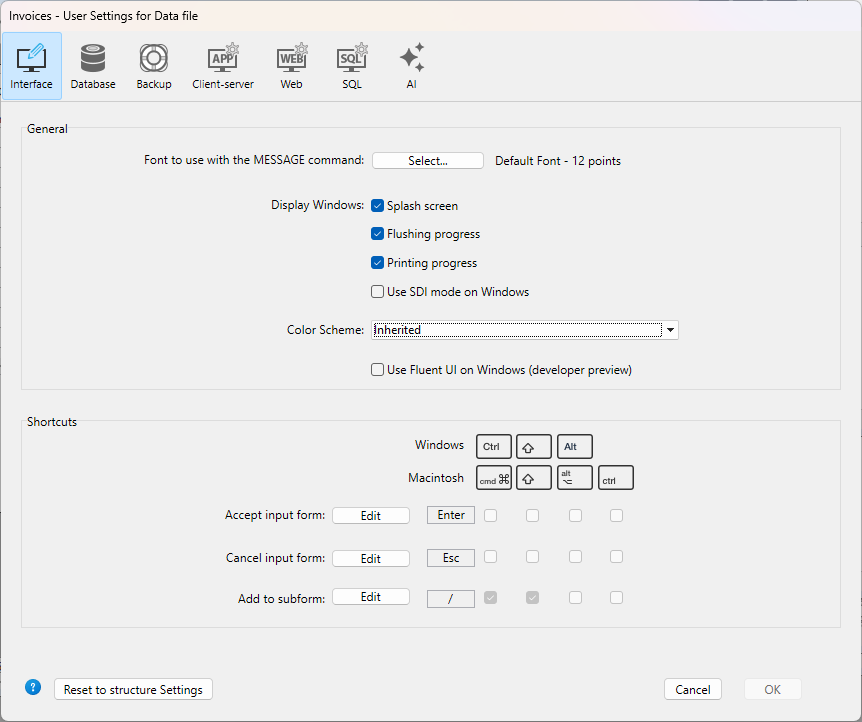The width and height of the screenshot is (862, 722).
Task: Click Select... to choose MESSAGE font
Action: click(427, 161)
